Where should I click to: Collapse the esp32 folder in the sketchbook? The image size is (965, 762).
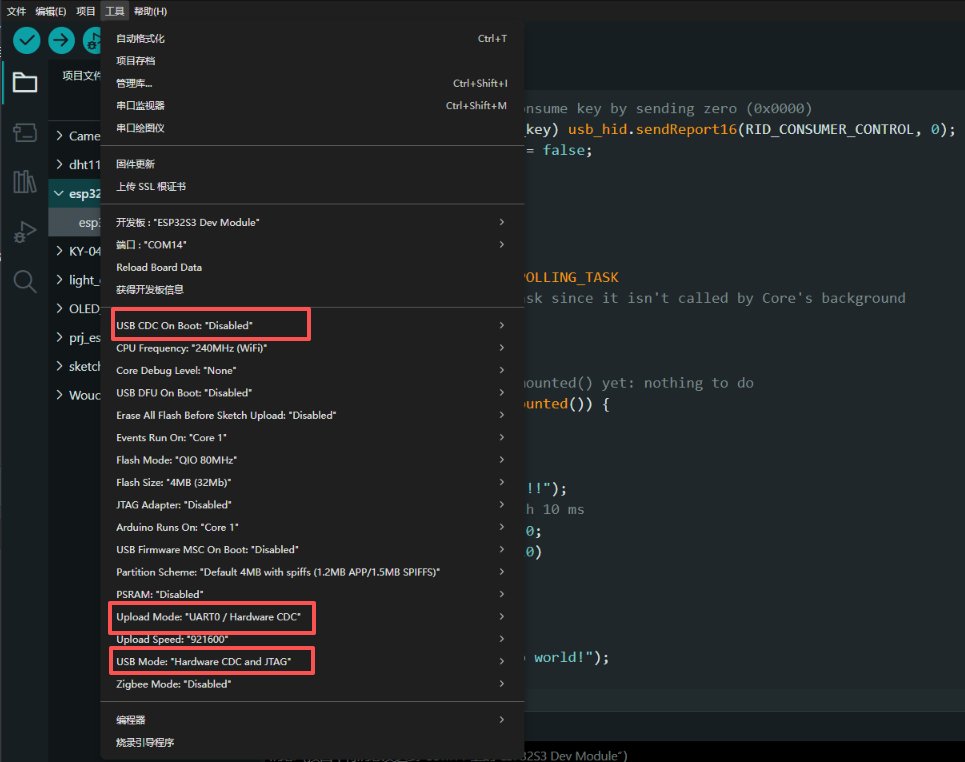coord(60,193)
